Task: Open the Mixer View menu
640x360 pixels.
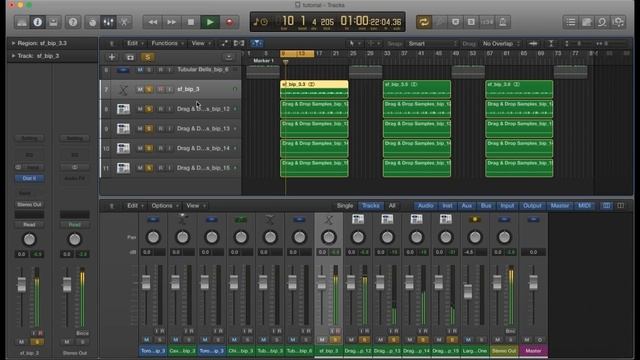Action: [x=196, y=206]
